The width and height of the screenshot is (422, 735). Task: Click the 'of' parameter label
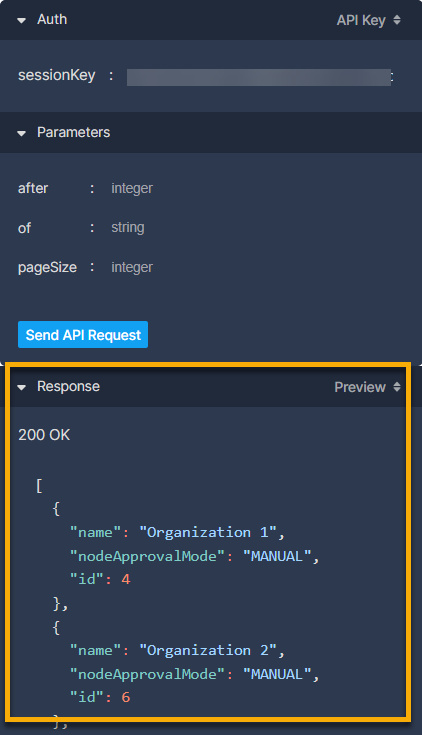pyautogui.click(x=24, y=228)
